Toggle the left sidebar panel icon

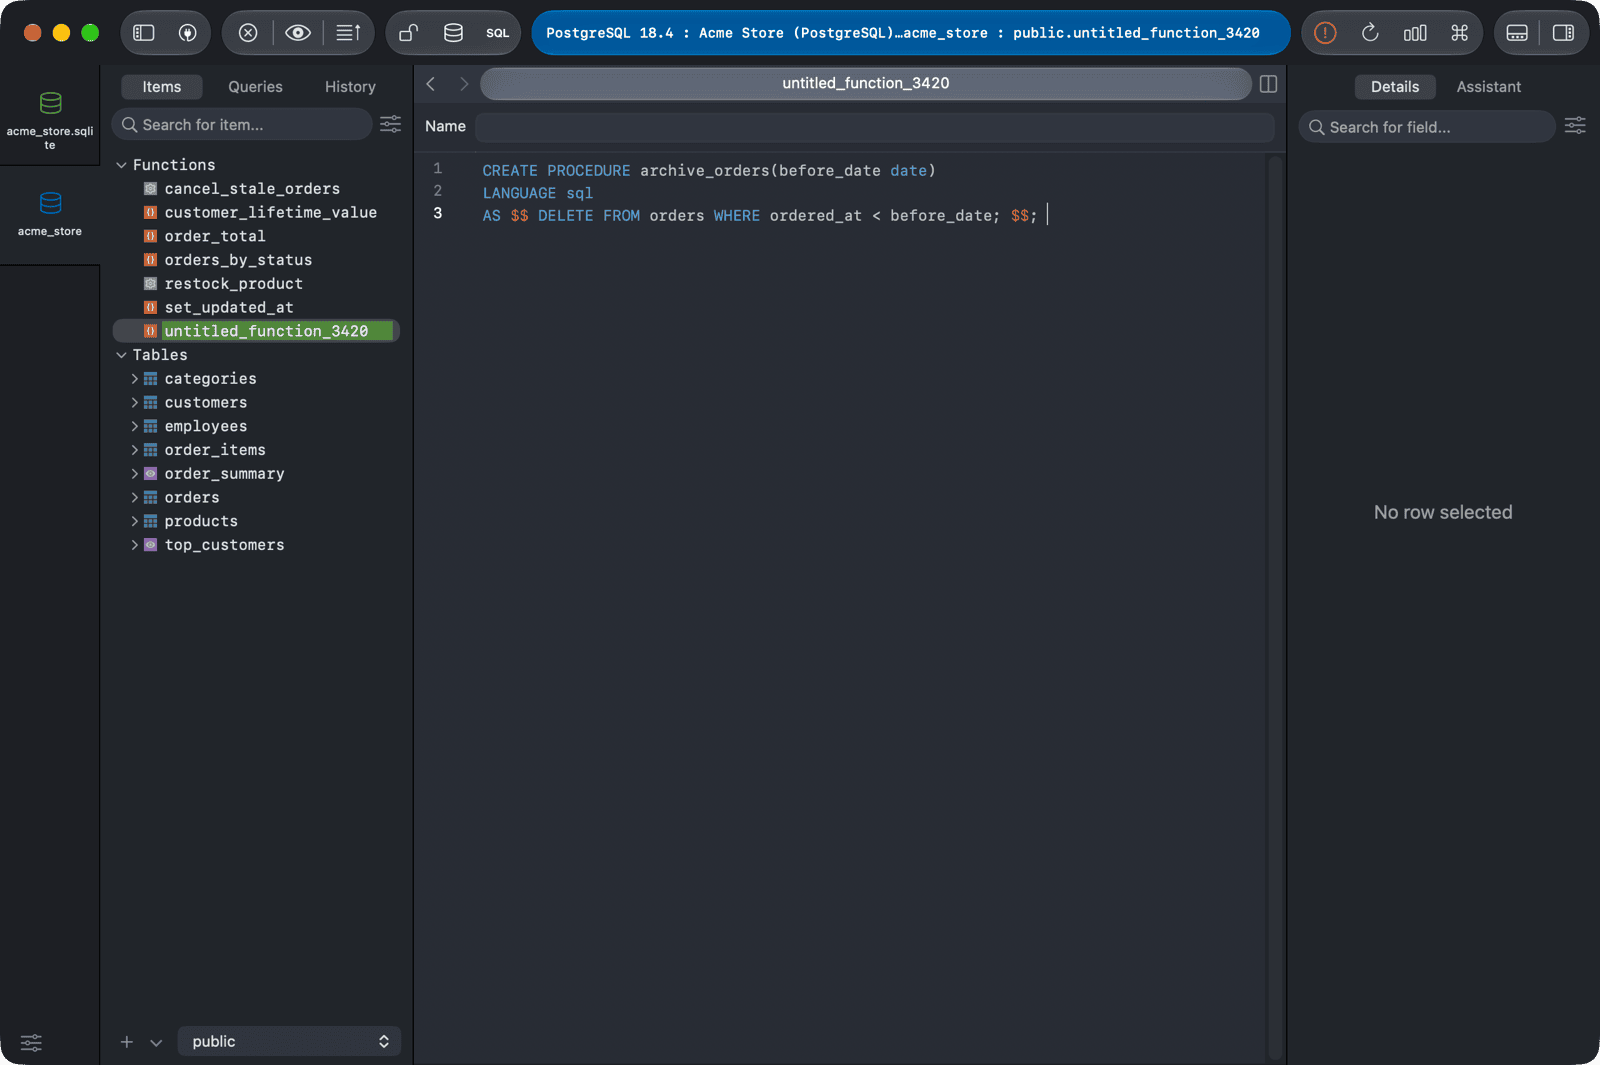(x=144, y=33)
